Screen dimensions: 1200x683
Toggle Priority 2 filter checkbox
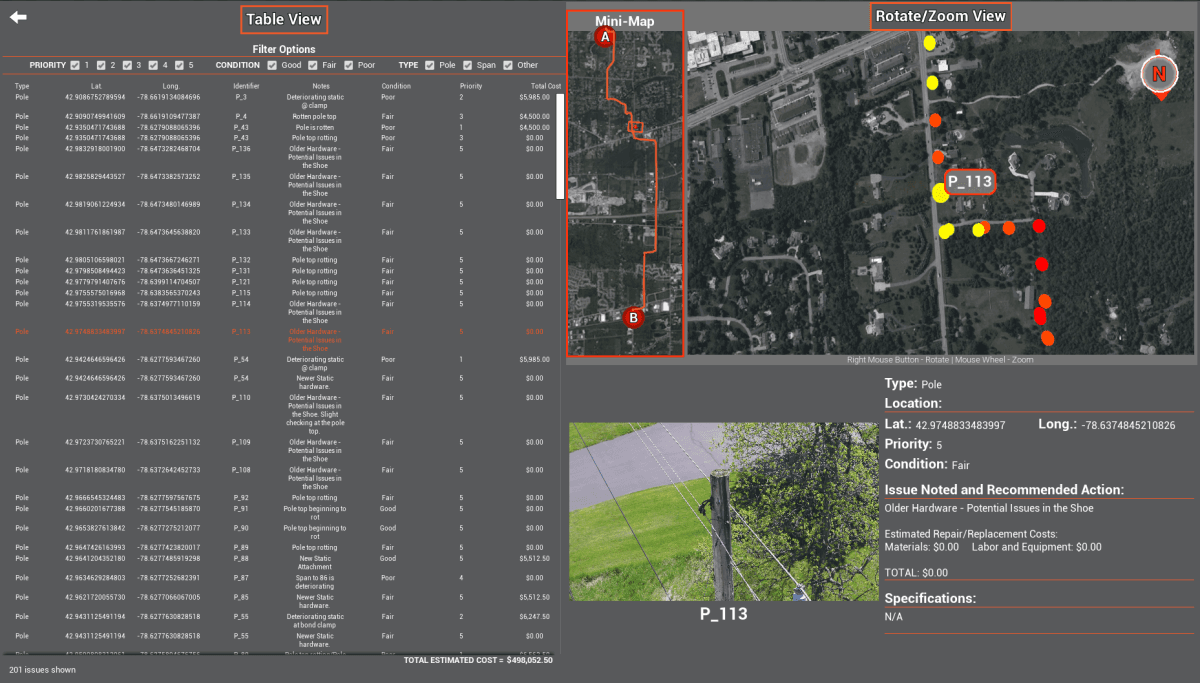(102, 65)
